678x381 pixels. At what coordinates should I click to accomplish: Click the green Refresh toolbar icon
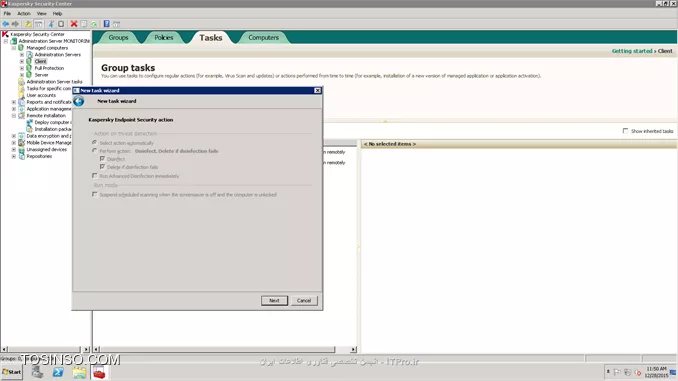[x=94, y=24]
